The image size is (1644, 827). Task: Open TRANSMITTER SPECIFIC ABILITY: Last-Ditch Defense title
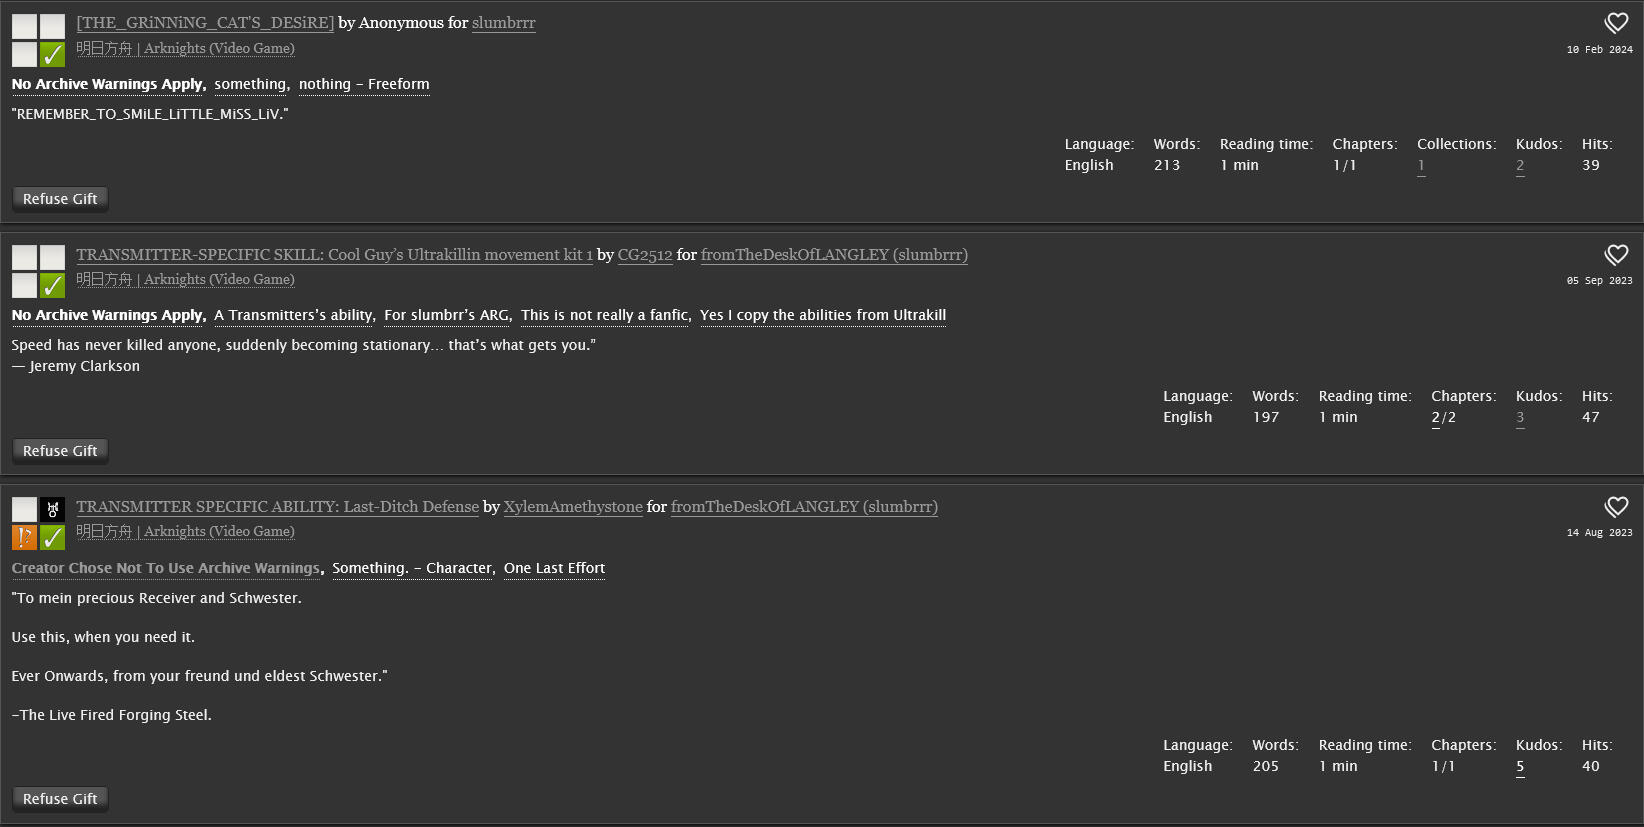click(277, 507)
